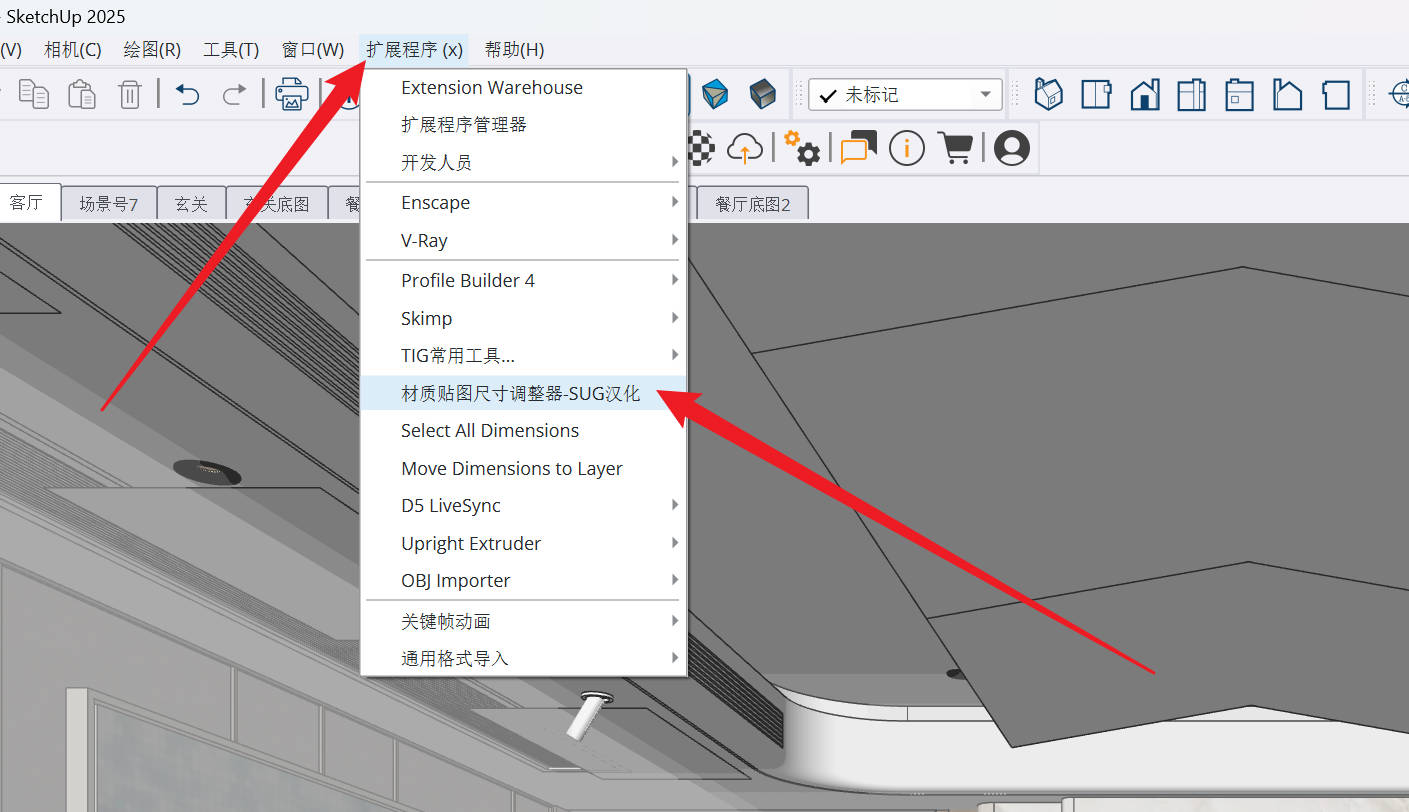Click the Print icon in toolbar

pyautogui.click(x=291, y=95)
